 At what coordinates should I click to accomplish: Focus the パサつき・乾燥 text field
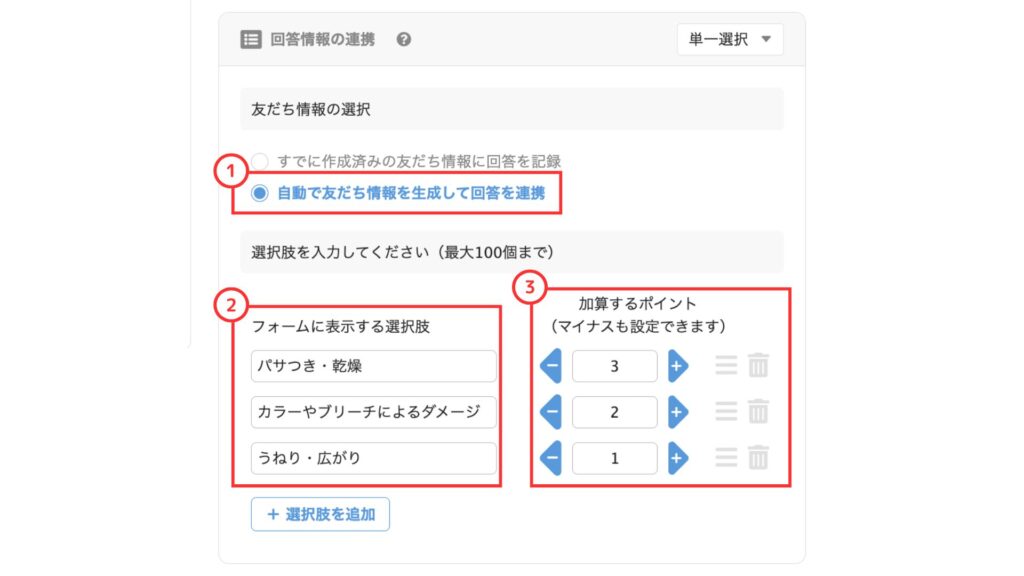[374, 366]
